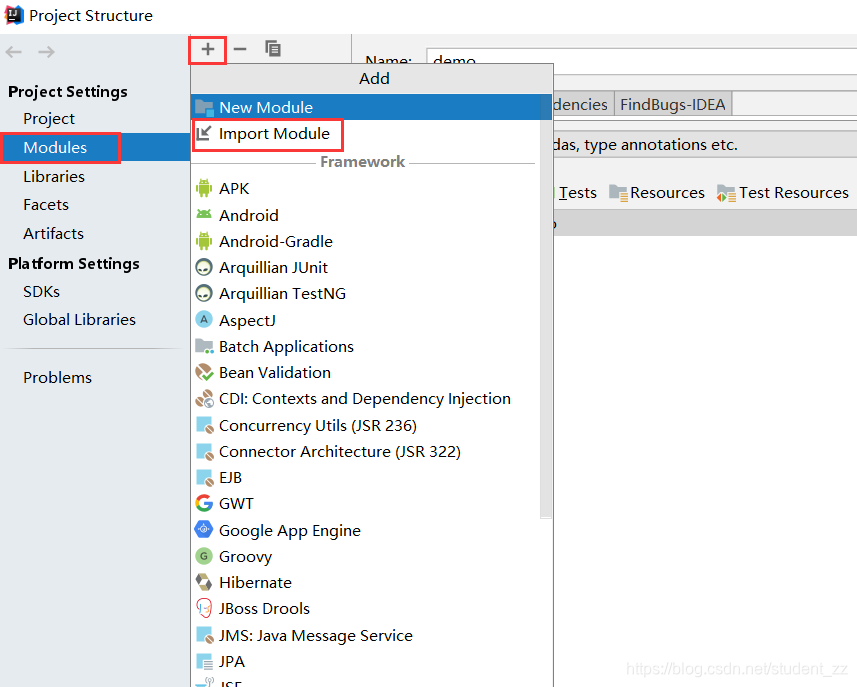The image size is (857, 687).
Task: Click the New Module folder icon
Action: click(x=204, y=107)
